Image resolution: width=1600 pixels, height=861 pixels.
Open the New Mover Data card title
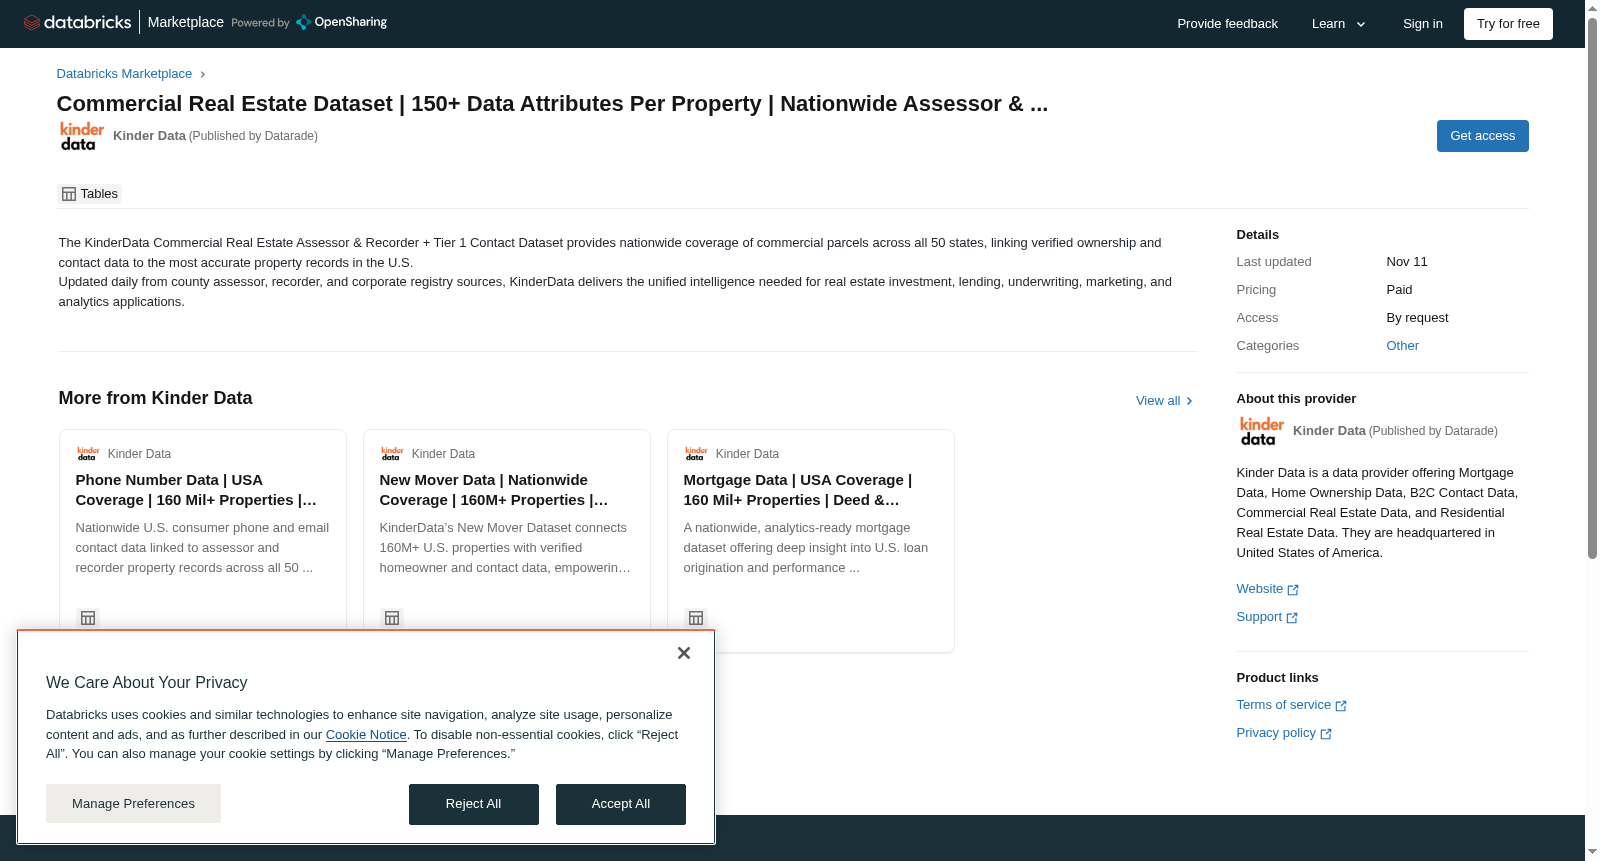(494, 490)
